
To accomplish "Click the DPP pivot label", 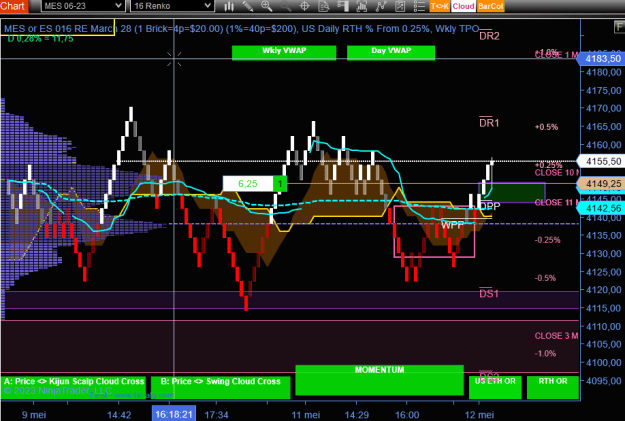I will click(x=490, y=206).
